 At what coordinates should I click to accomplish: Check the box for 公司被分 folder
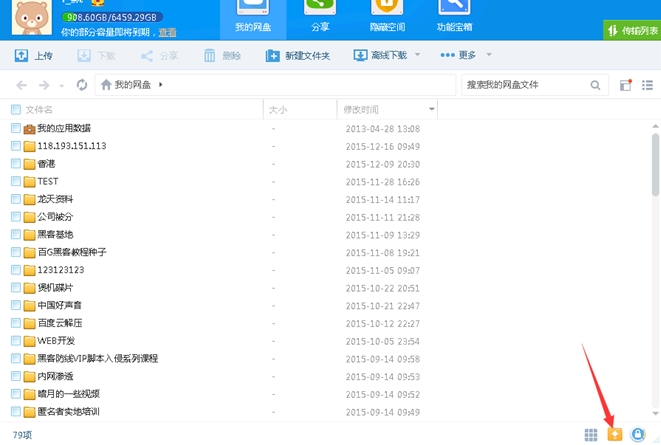pos(16,217)
